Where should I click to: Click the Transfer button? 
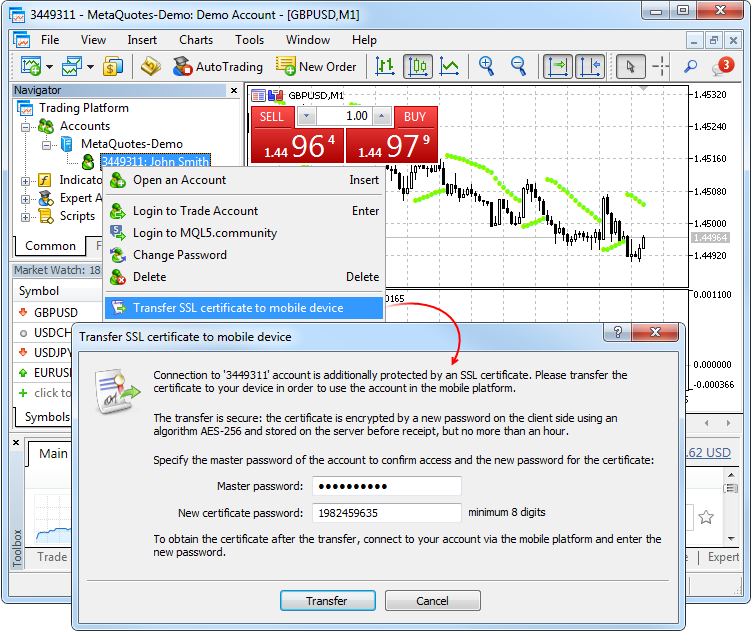tap(327, 601)
